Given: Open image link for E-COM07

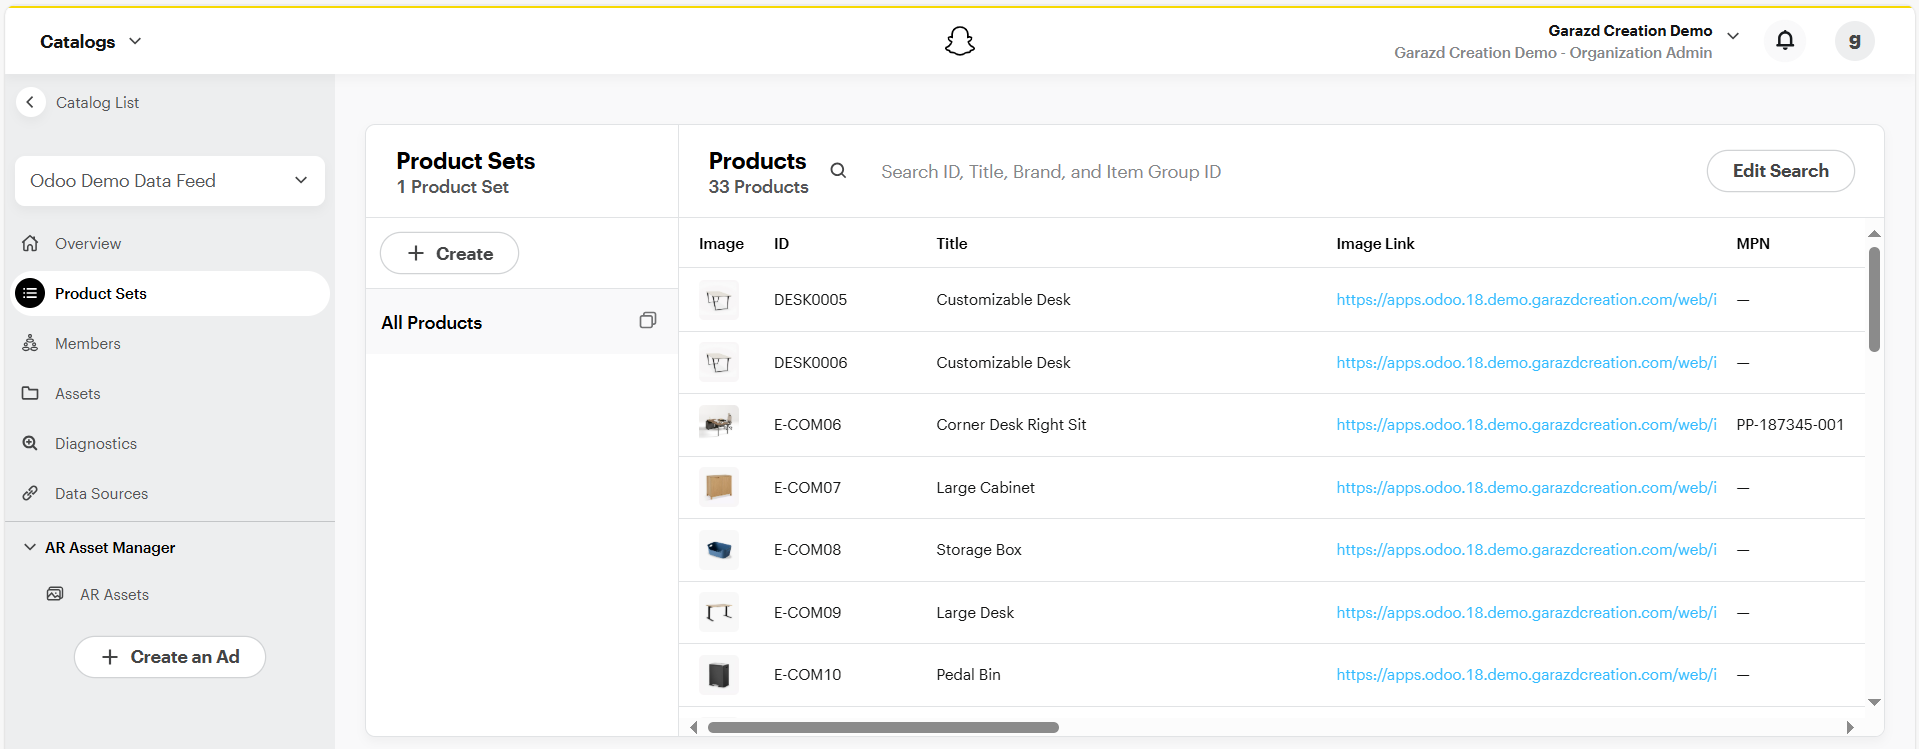Looking at the screenshot, I should click(x=1526, y=487).
